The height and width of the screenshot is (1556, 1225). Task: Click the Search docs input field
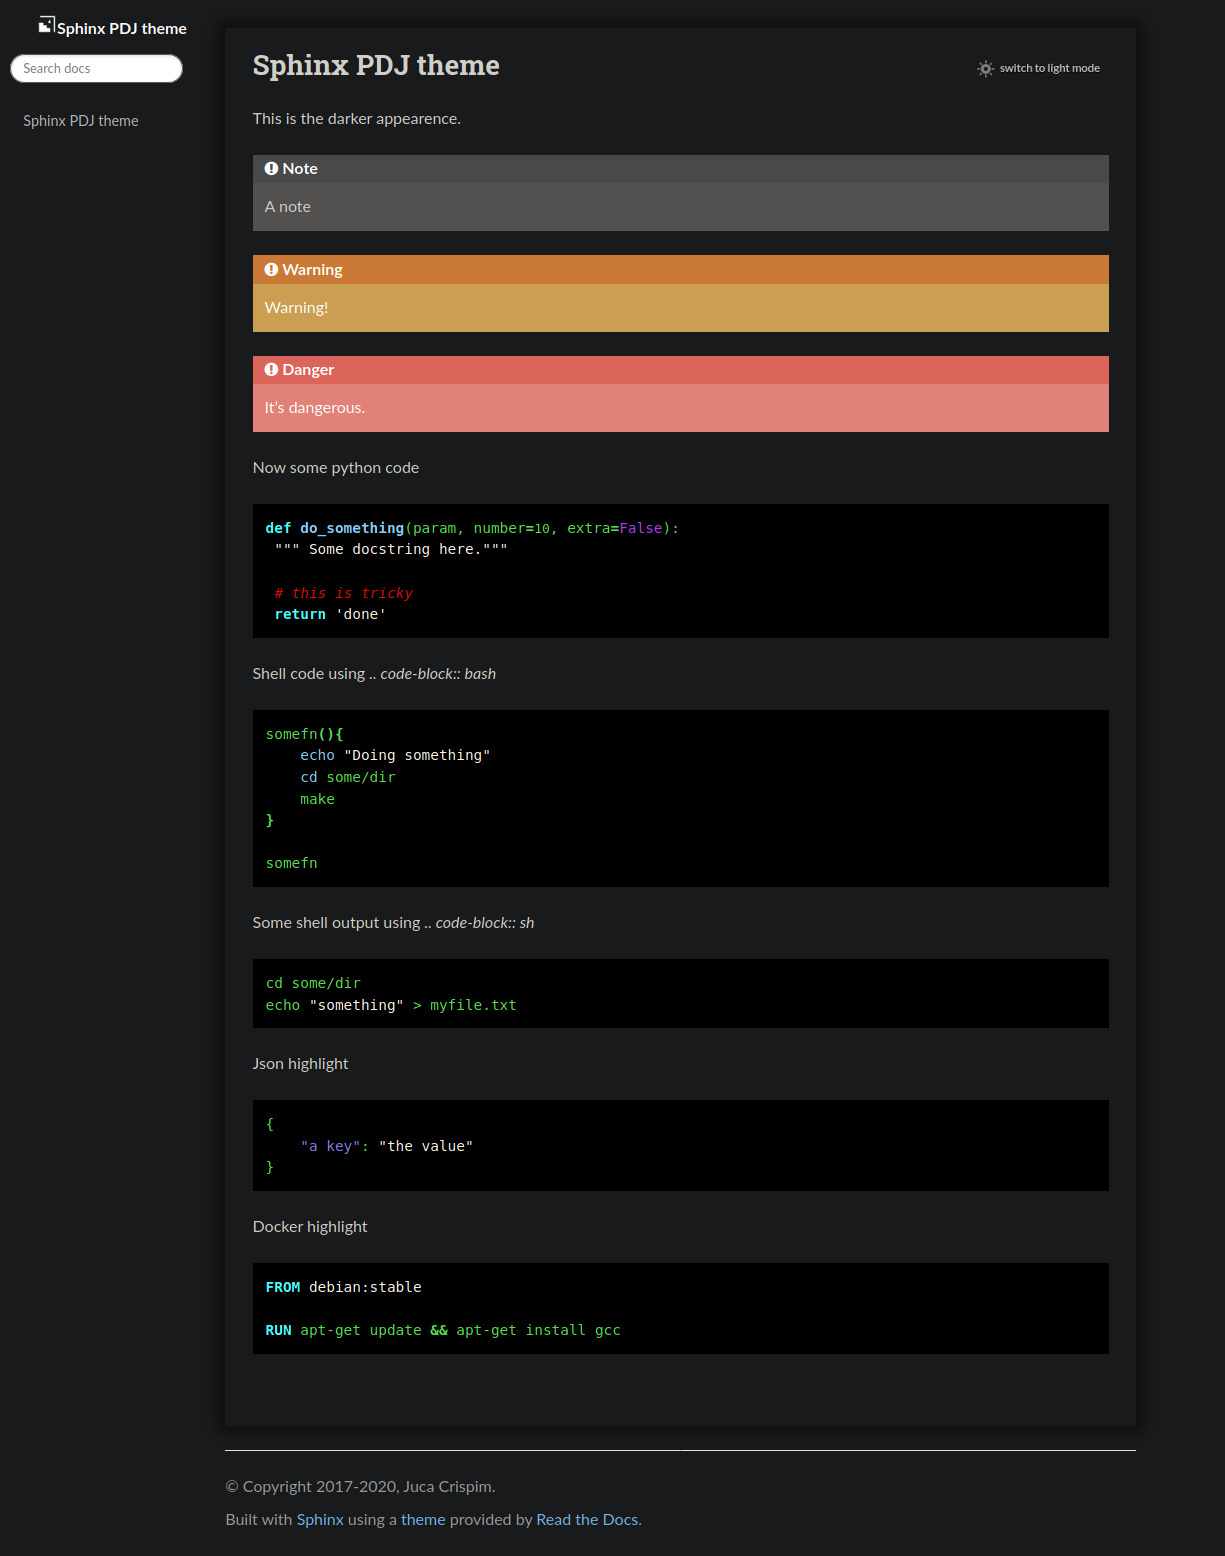96,68
